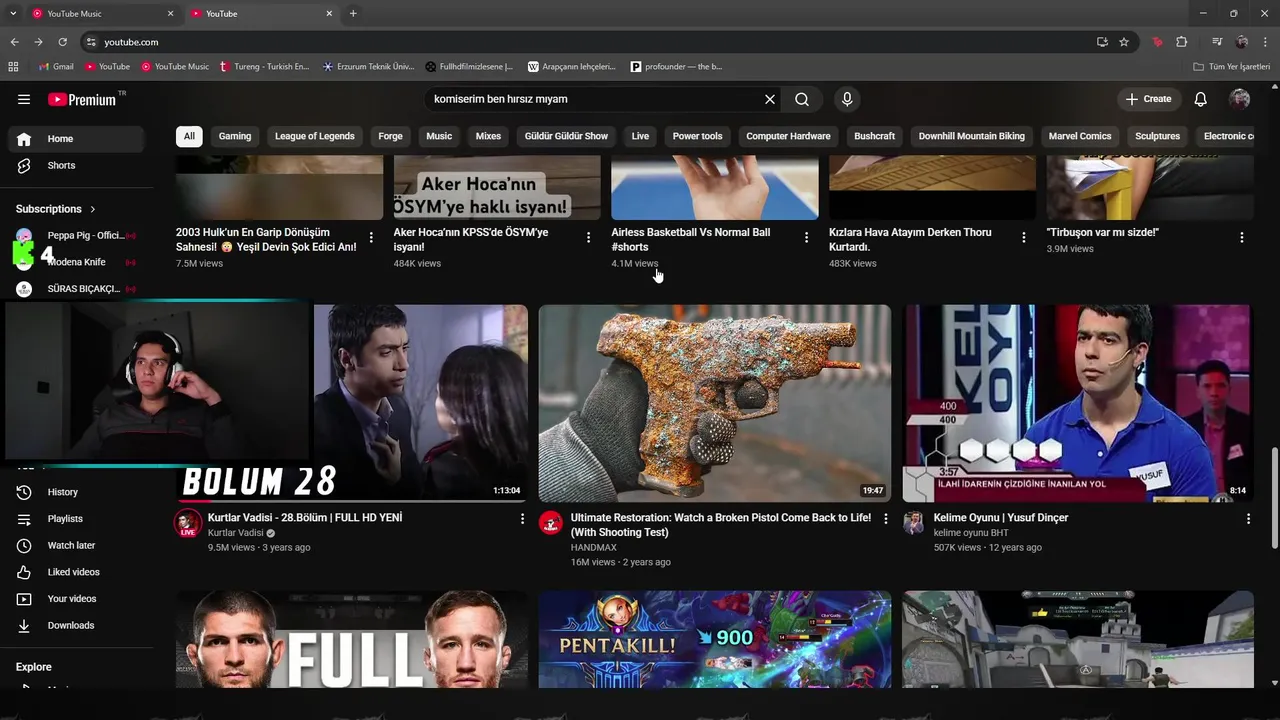Open the notifications bell

click(x=1201, y=99)
